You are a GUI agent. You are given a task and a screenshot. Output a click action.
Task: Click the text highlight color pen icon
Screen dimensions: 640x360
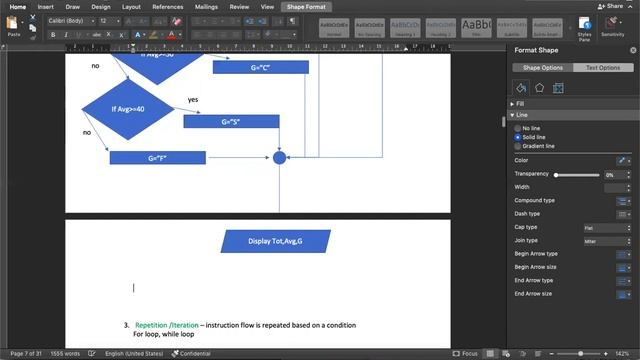tap(153, 35)
